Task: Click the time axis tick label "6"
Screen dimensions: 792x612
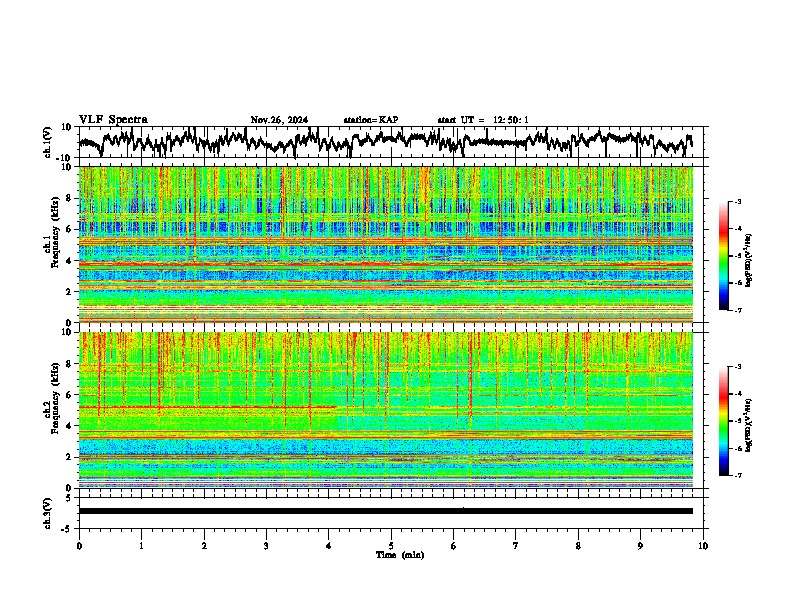Action: pos(454,546)
